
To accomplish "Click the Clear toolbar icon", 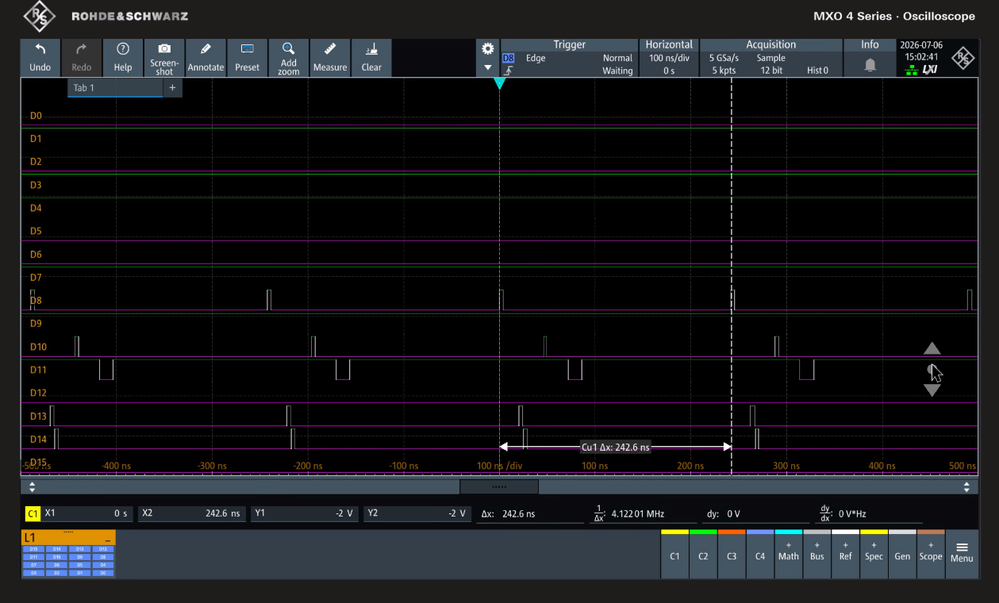I will coord(371,57).
